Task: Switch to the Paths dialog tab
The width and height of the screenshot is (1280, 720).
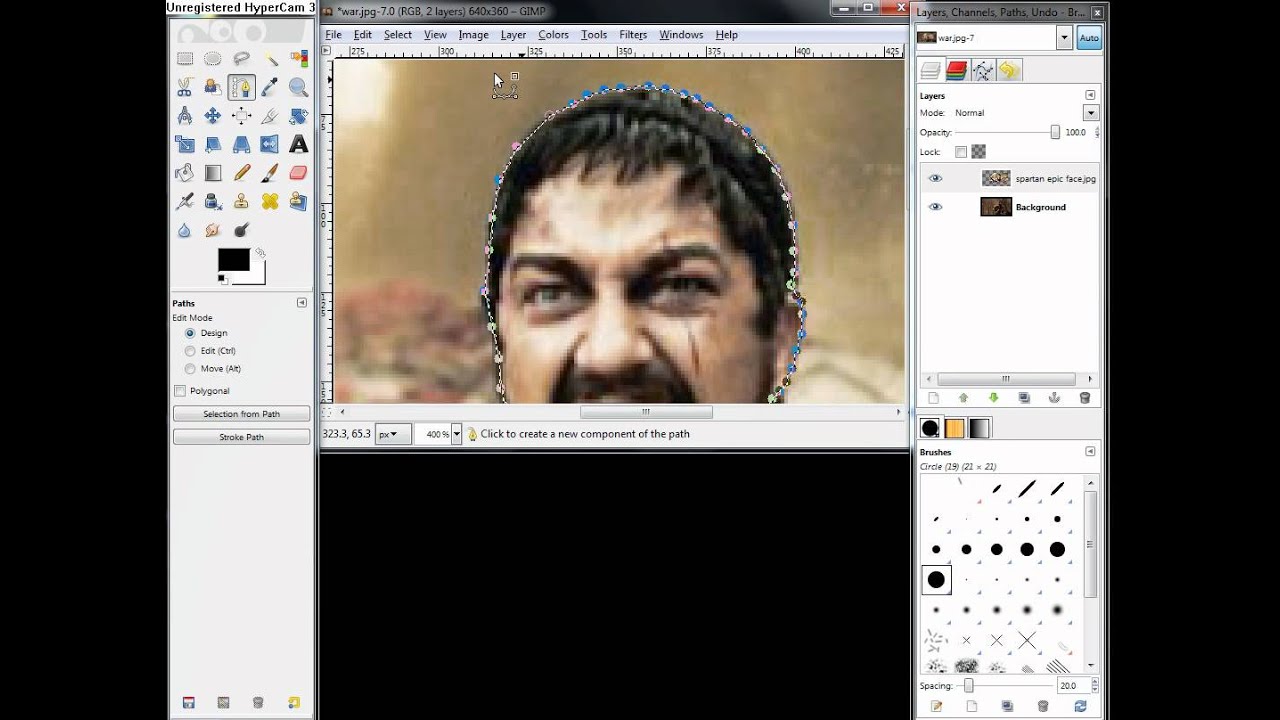Action: click(983, 70)
